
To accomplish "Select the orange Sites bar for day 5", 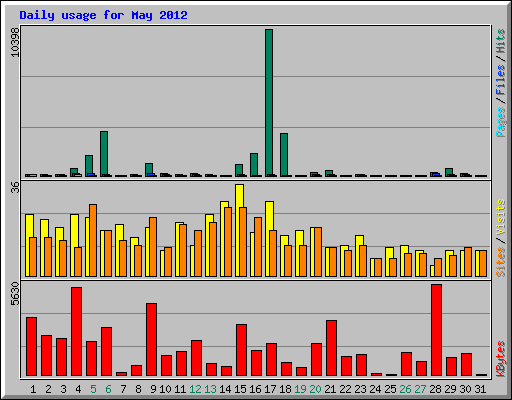I will pos(93,240).
